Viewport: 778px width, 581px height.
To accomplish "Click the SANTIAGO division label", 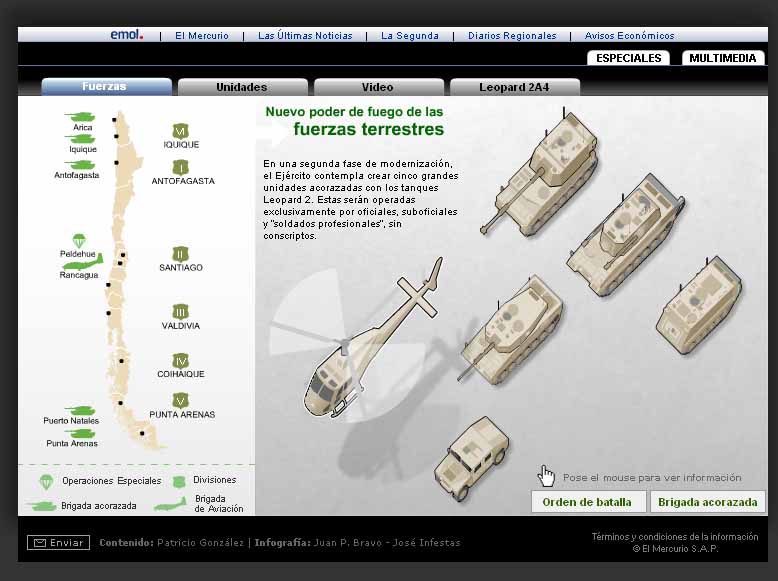I will click(x=181, y=267).
